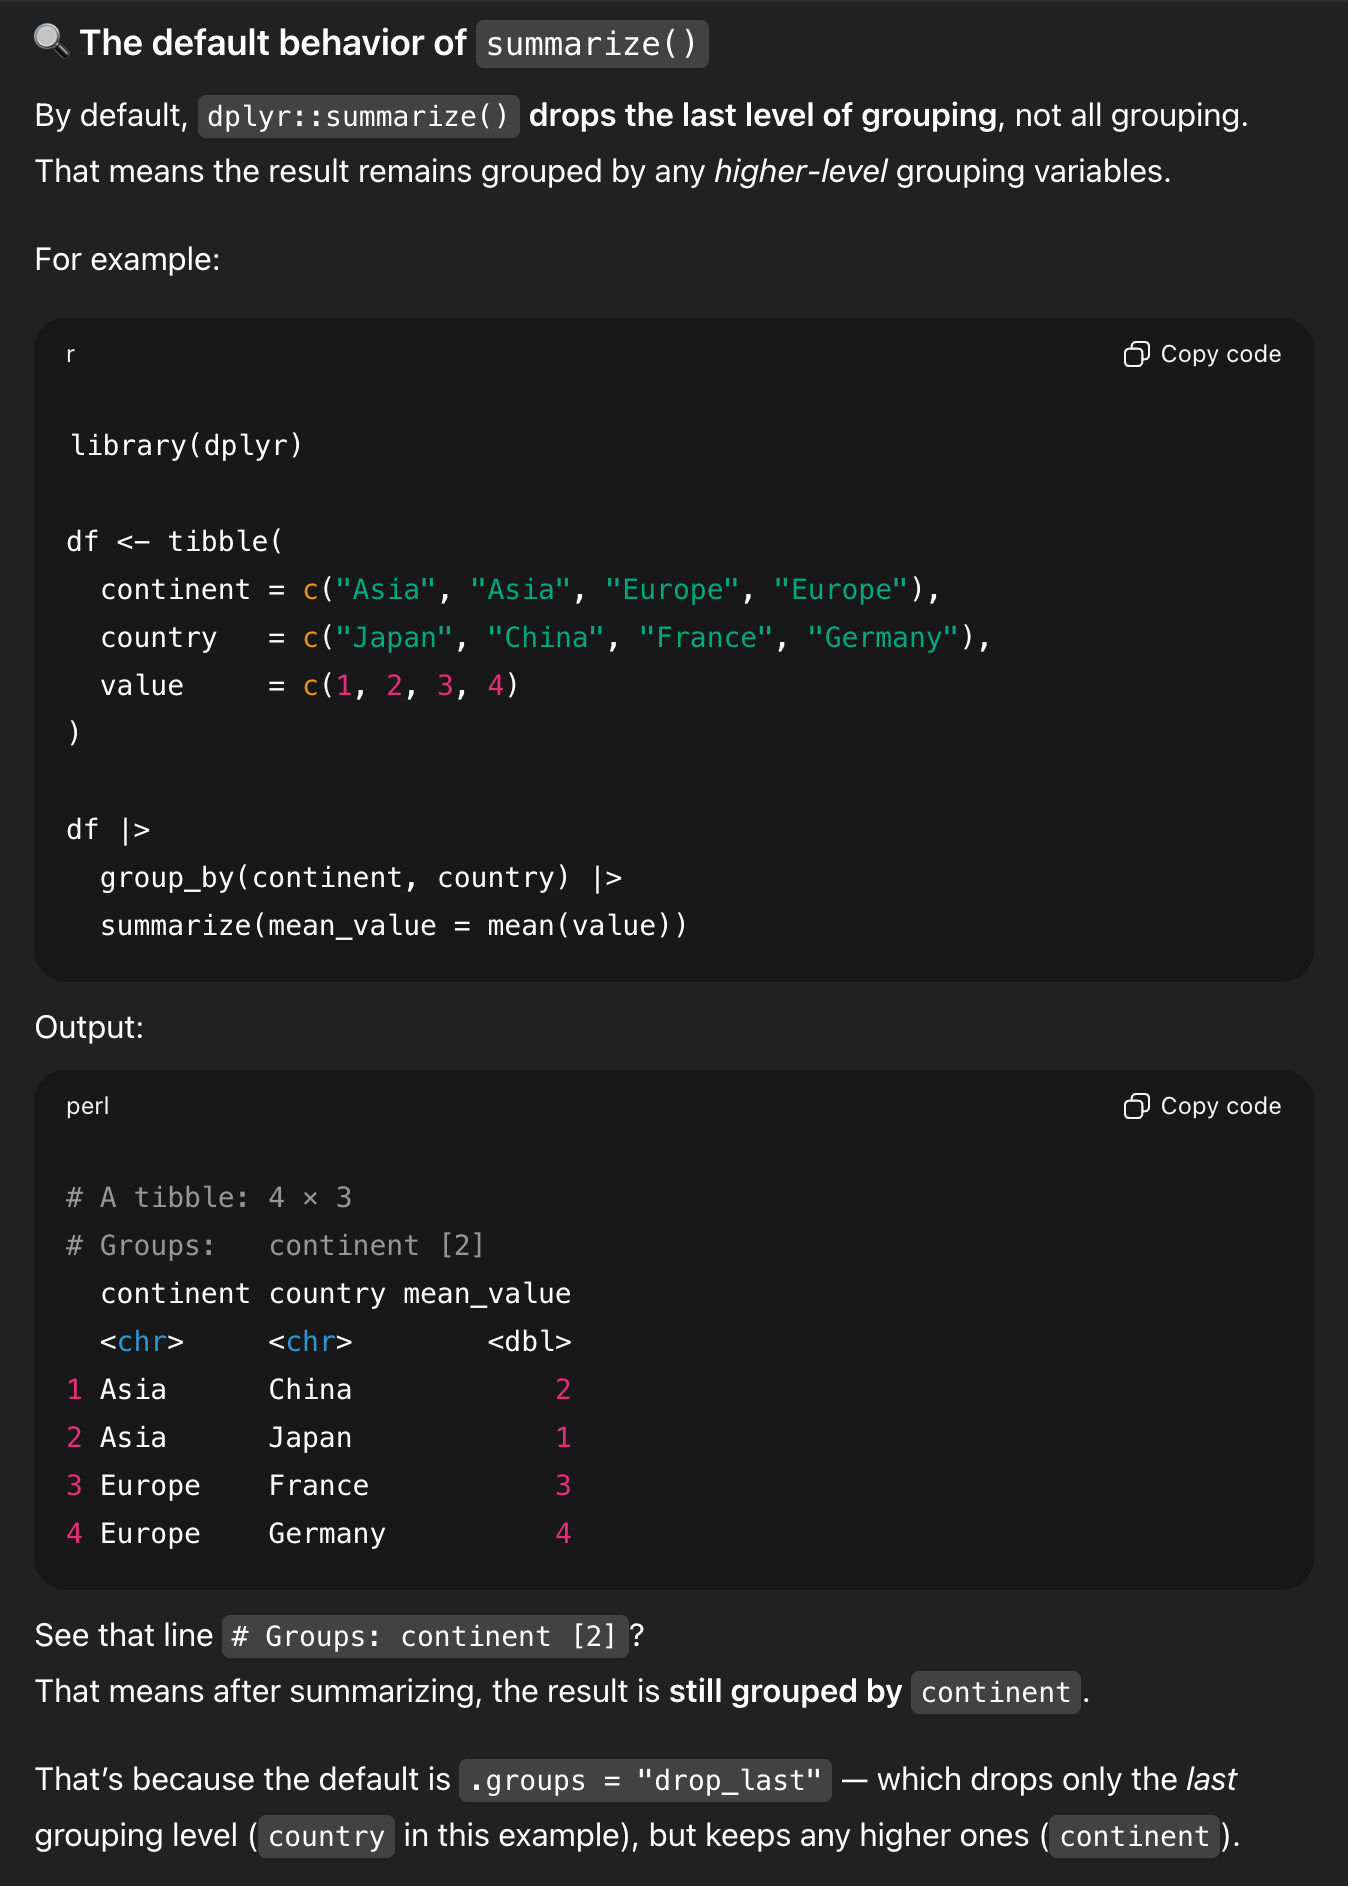Click the Germany row in the output table

coord(326,1534)
